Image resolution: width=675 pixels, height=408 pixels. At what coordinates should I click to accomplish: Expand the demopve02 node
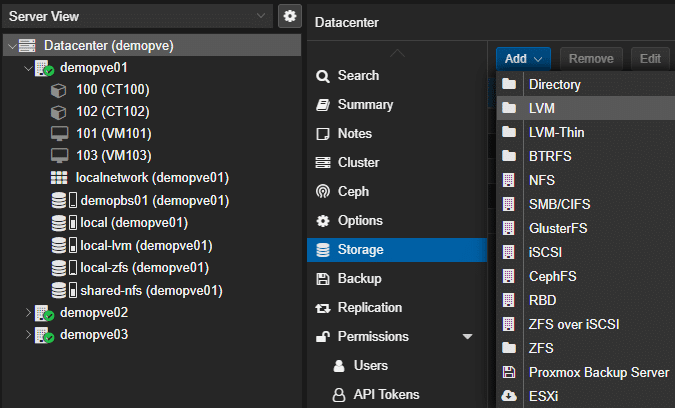(27, 312)
